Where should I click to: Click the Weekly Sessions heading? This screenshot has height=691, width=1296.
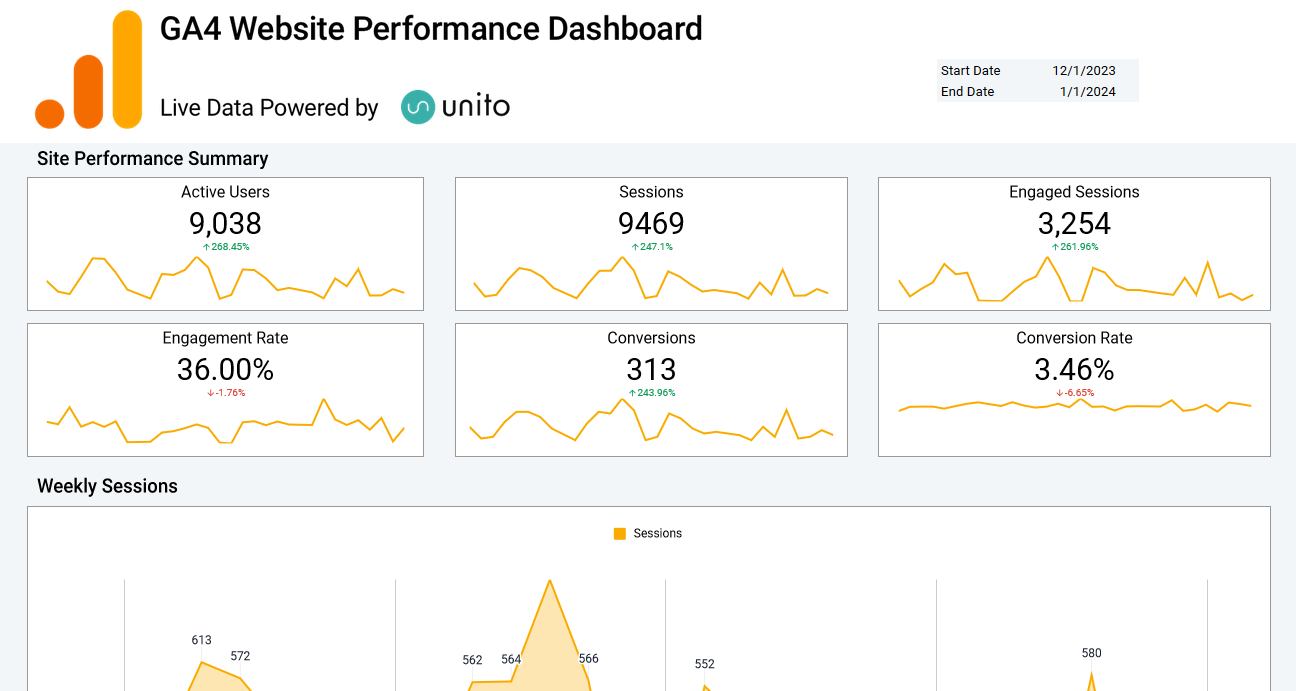[x=107, y=486]
